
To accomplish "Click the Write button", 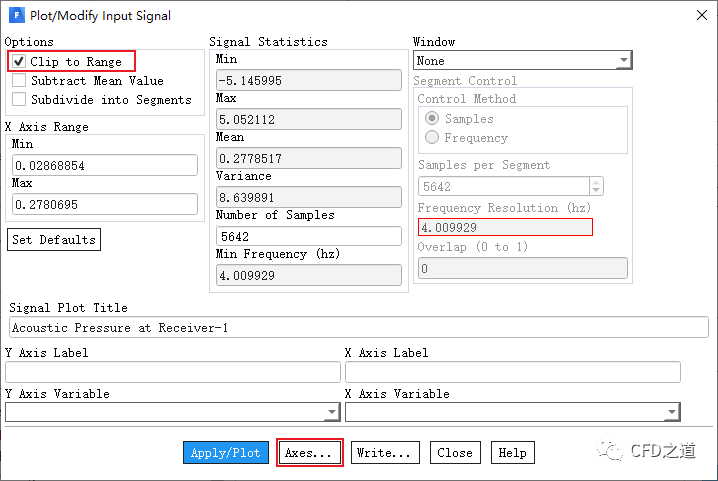I will pos(384,453).
